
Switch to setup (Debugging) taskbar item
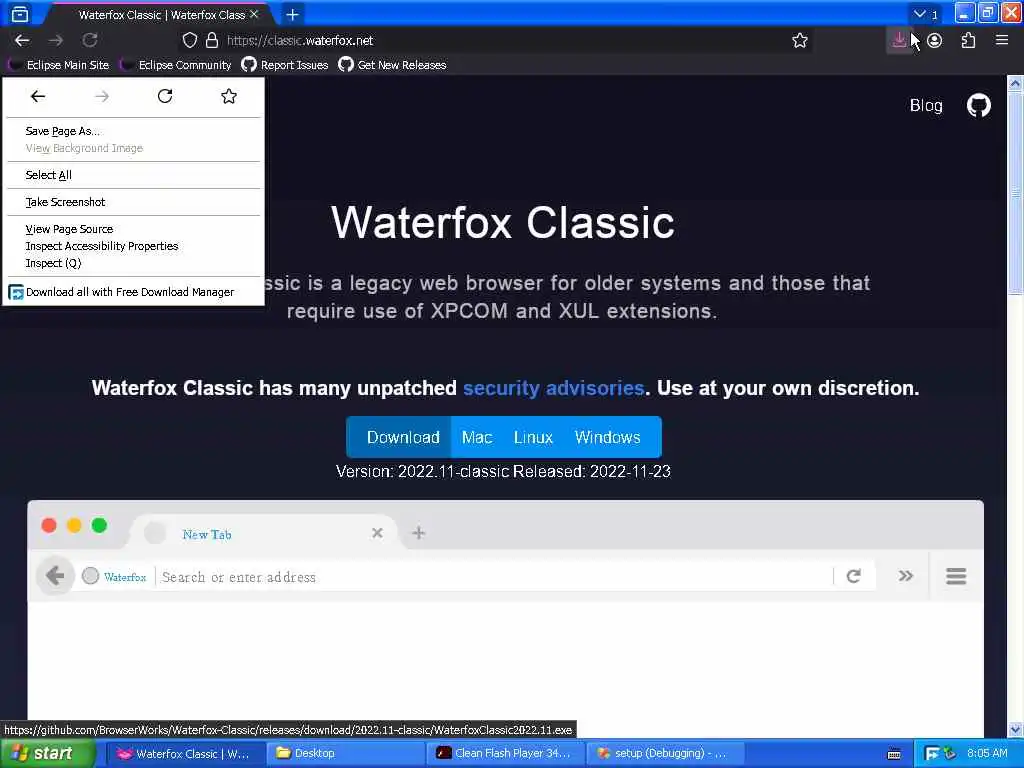click(x=666, y=754)
